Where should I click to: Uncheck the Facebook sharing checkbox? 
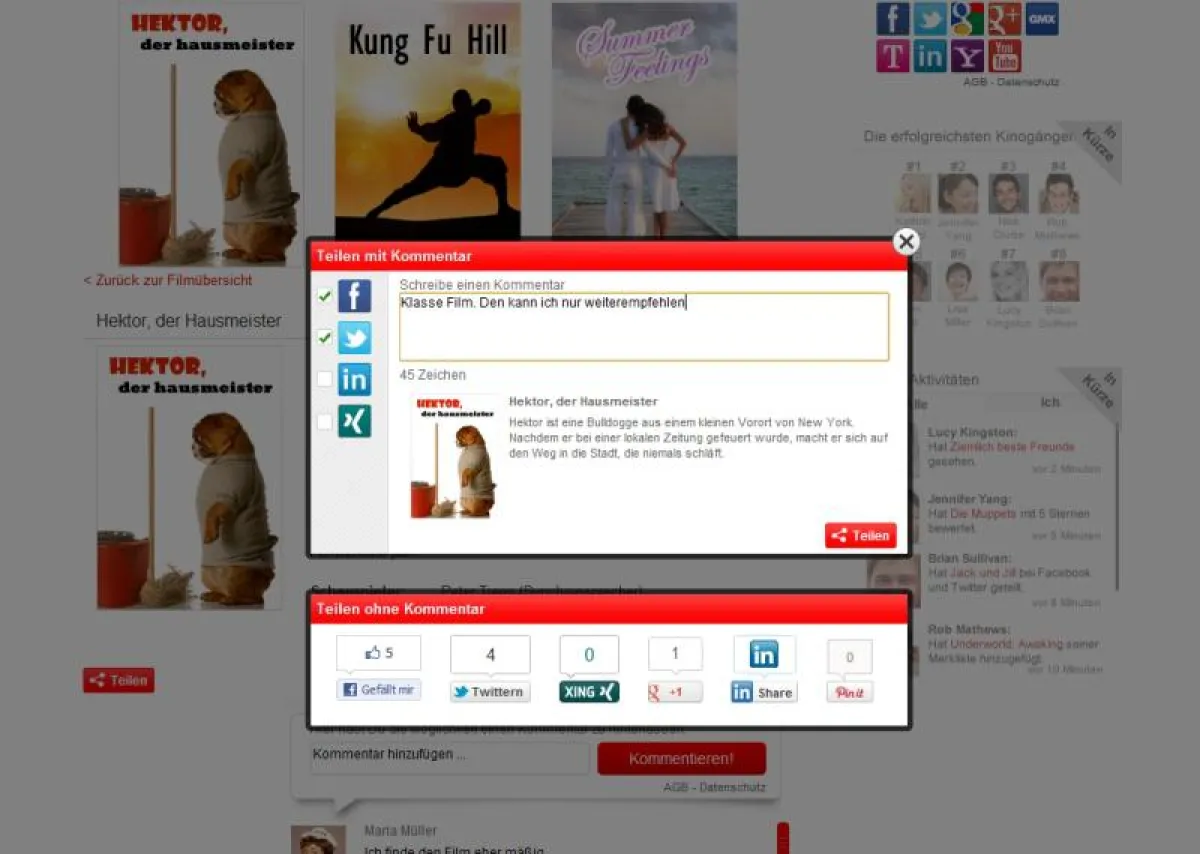pos(324,295)
